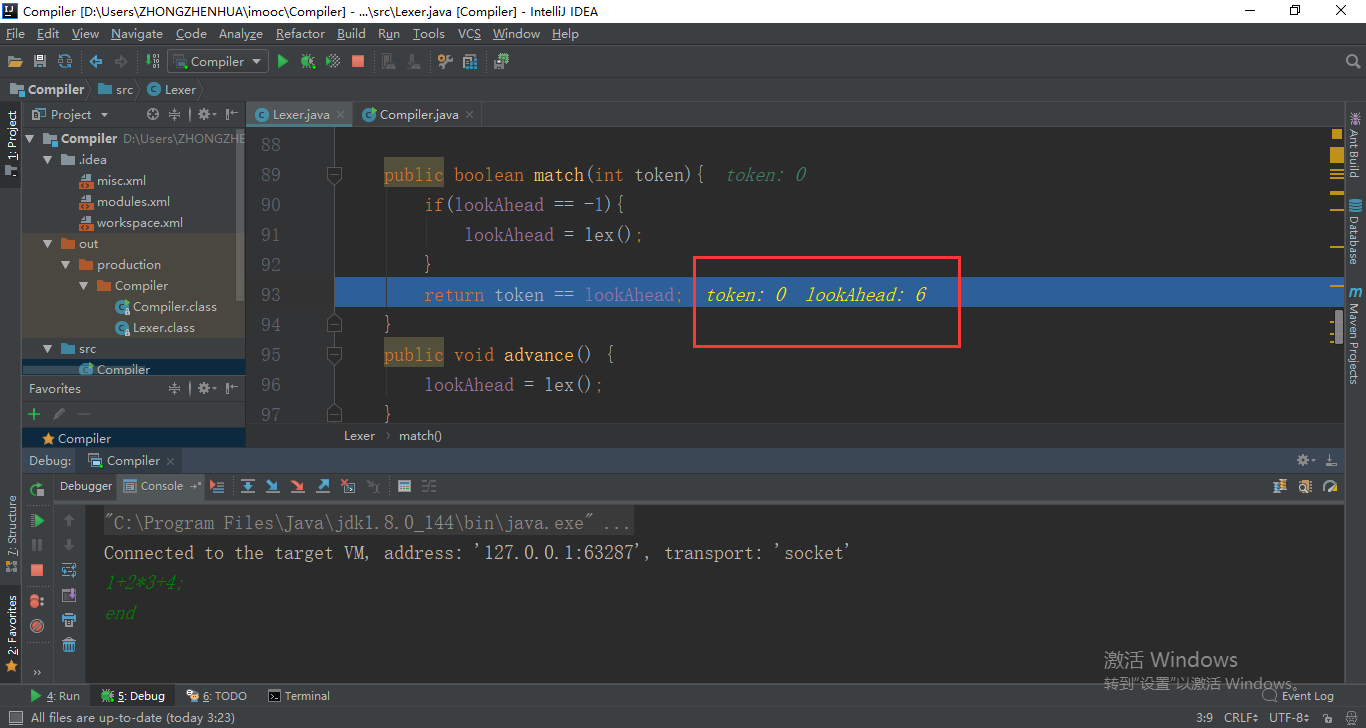This screenshot has width=1366, height=728.
Task: Clear console with the trash can icon
Action: click(69, 644)
